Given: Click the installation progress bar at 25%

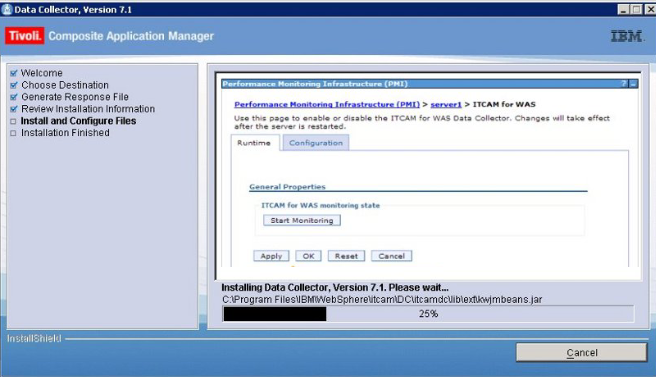Looking at the screenshot, I should pos(428,314).
